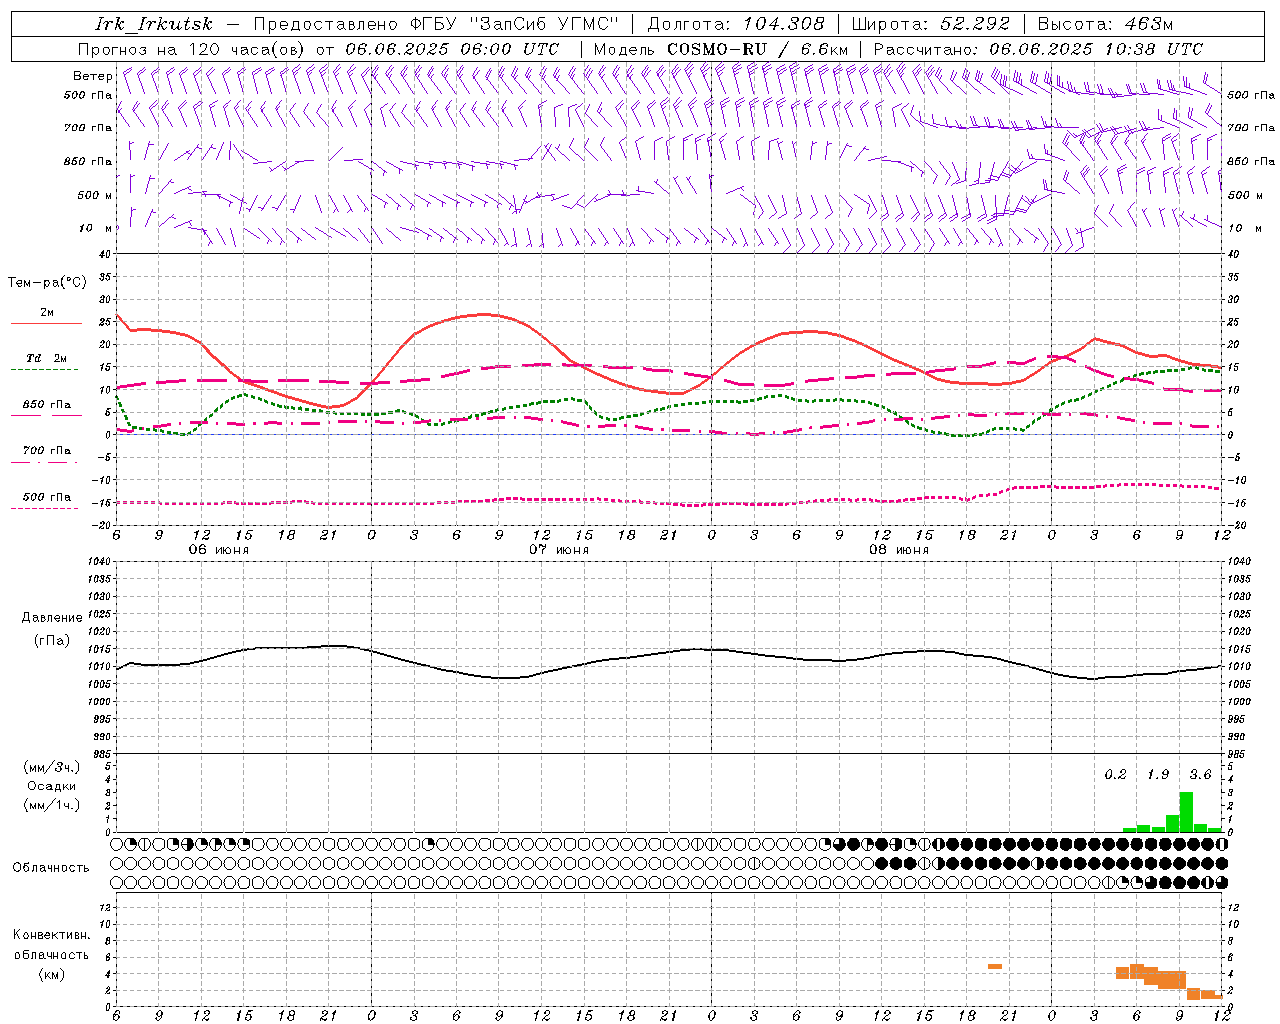The width and height of the screenshot is (1280, 1024).
Task: Click the '(км)' unit under convective cloudiness
Action: (51, 974)
